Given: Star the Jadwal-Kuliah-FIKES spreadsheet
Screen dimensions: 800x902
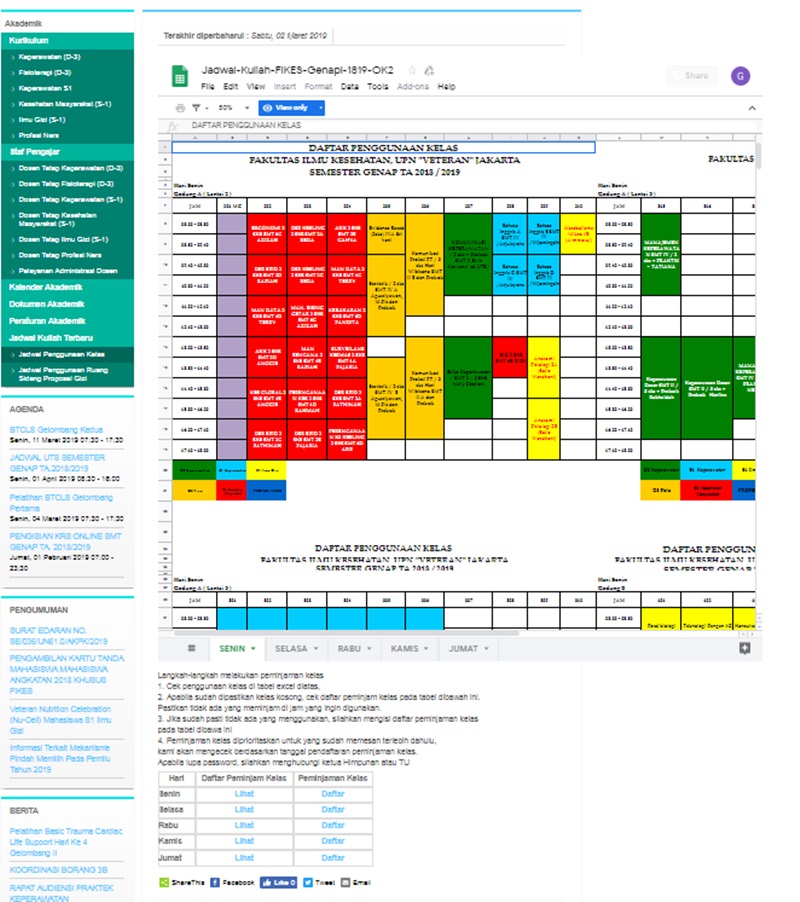Looking at the screenshot, I should pos(412,71).
